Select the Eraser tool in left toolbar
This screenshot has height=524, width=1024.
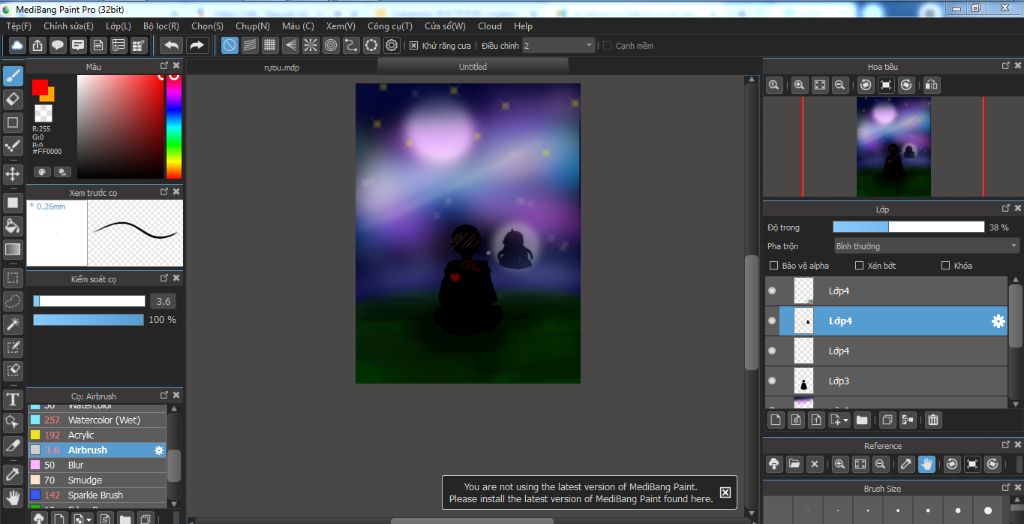[x=13, y=99]
